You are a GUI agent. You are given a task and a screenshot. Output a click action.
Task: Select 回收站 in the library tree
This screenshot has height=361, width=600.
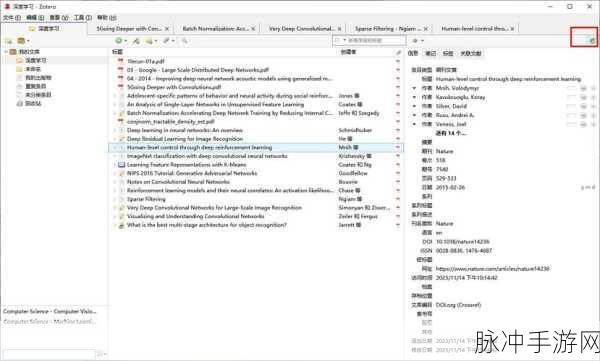[x=33, y=103]
